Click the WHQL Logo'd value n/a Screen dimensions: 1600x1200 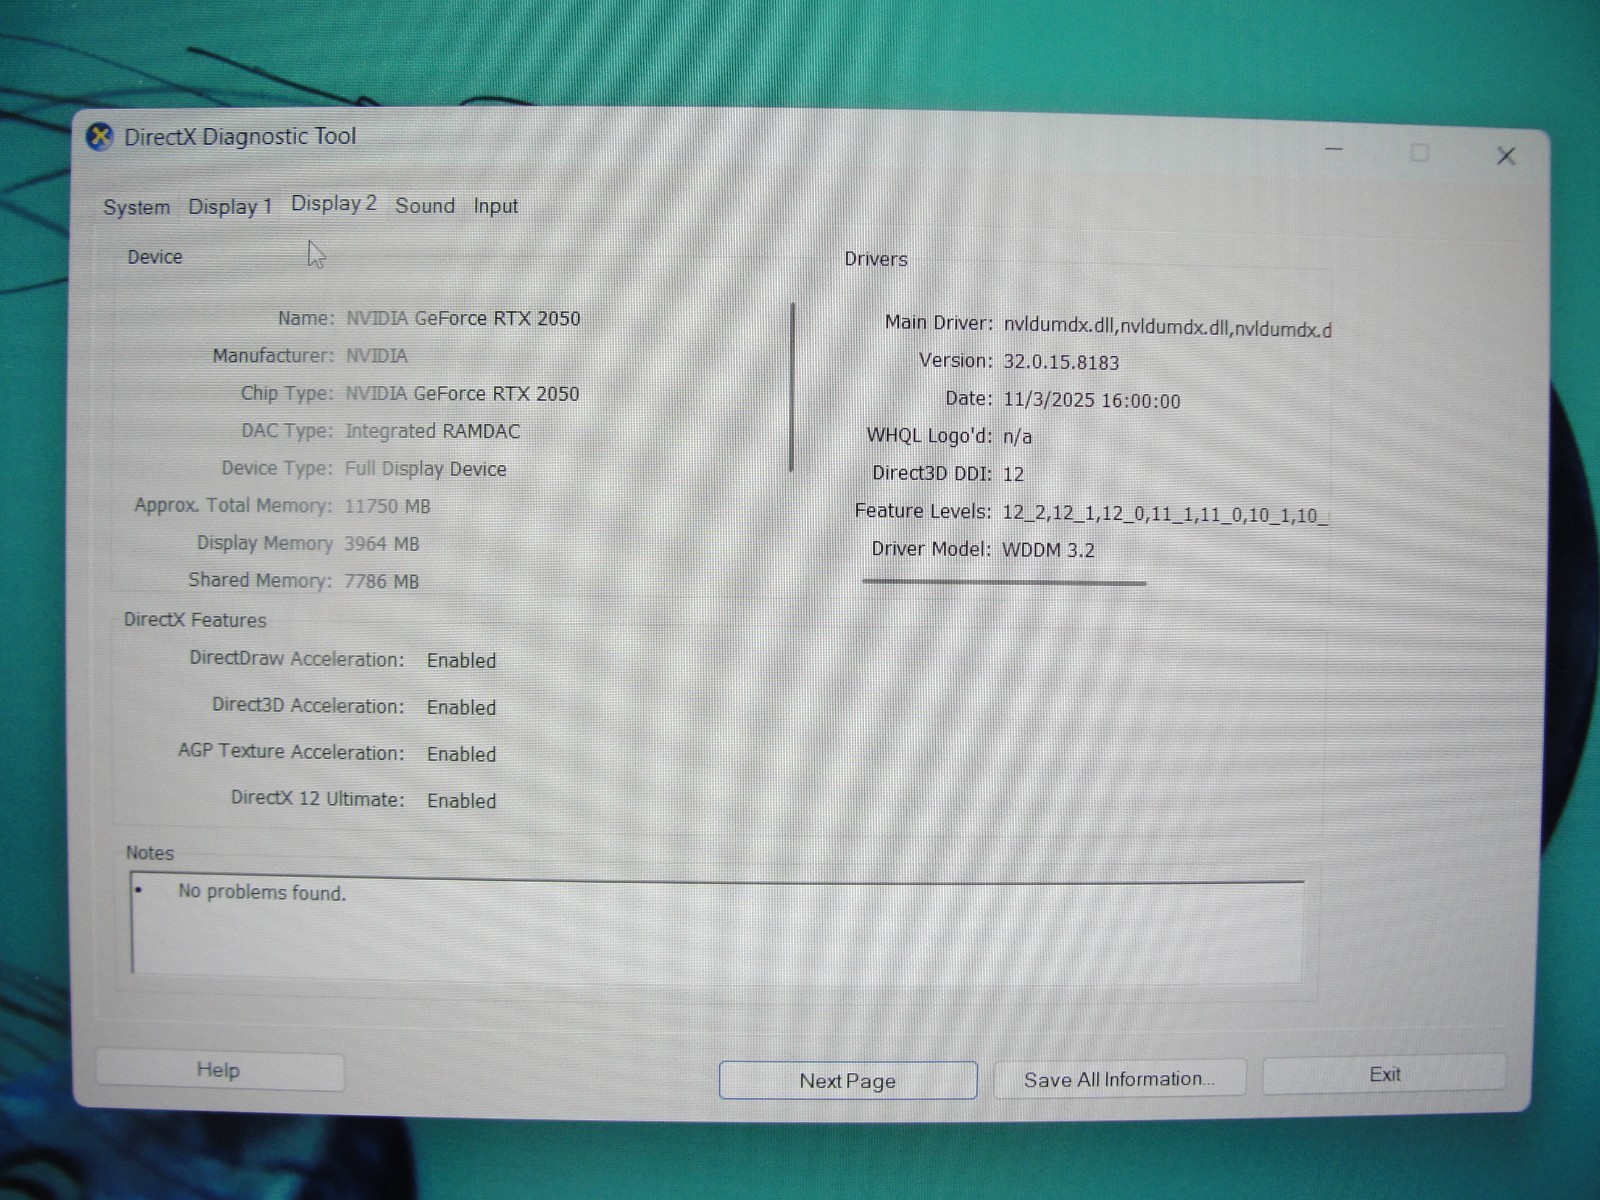tap(1018, 437)
